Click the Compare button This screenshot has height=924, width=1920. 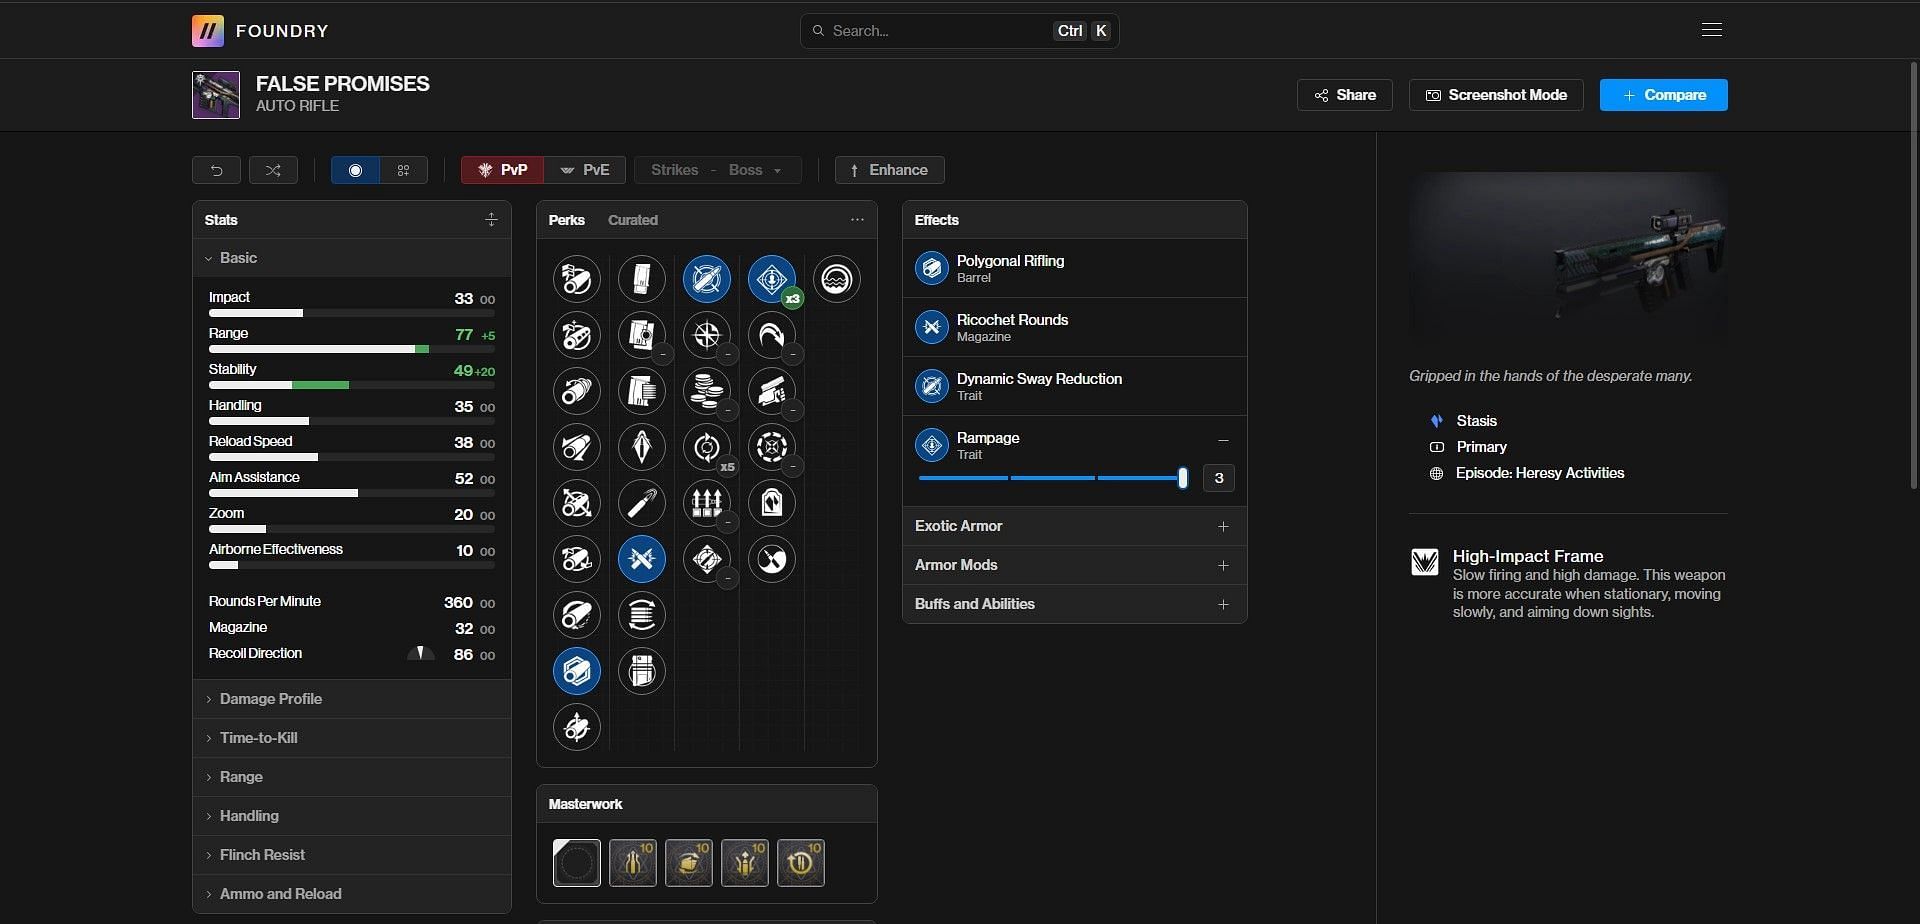[1663, 95]
